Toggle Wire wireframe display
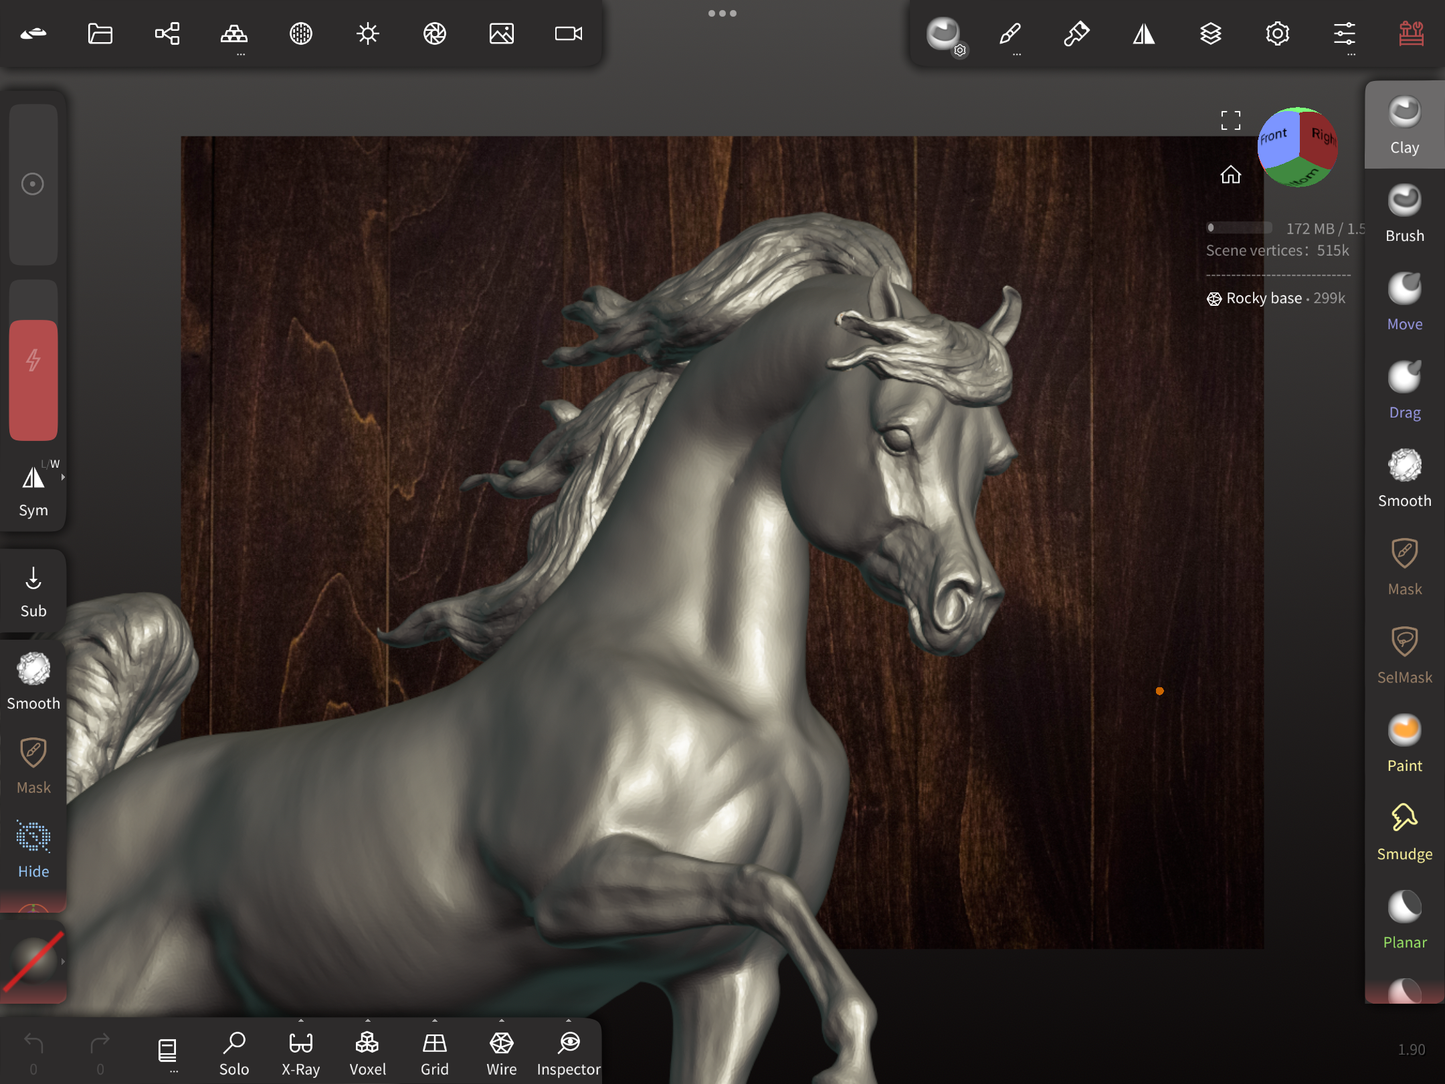 501,1053
